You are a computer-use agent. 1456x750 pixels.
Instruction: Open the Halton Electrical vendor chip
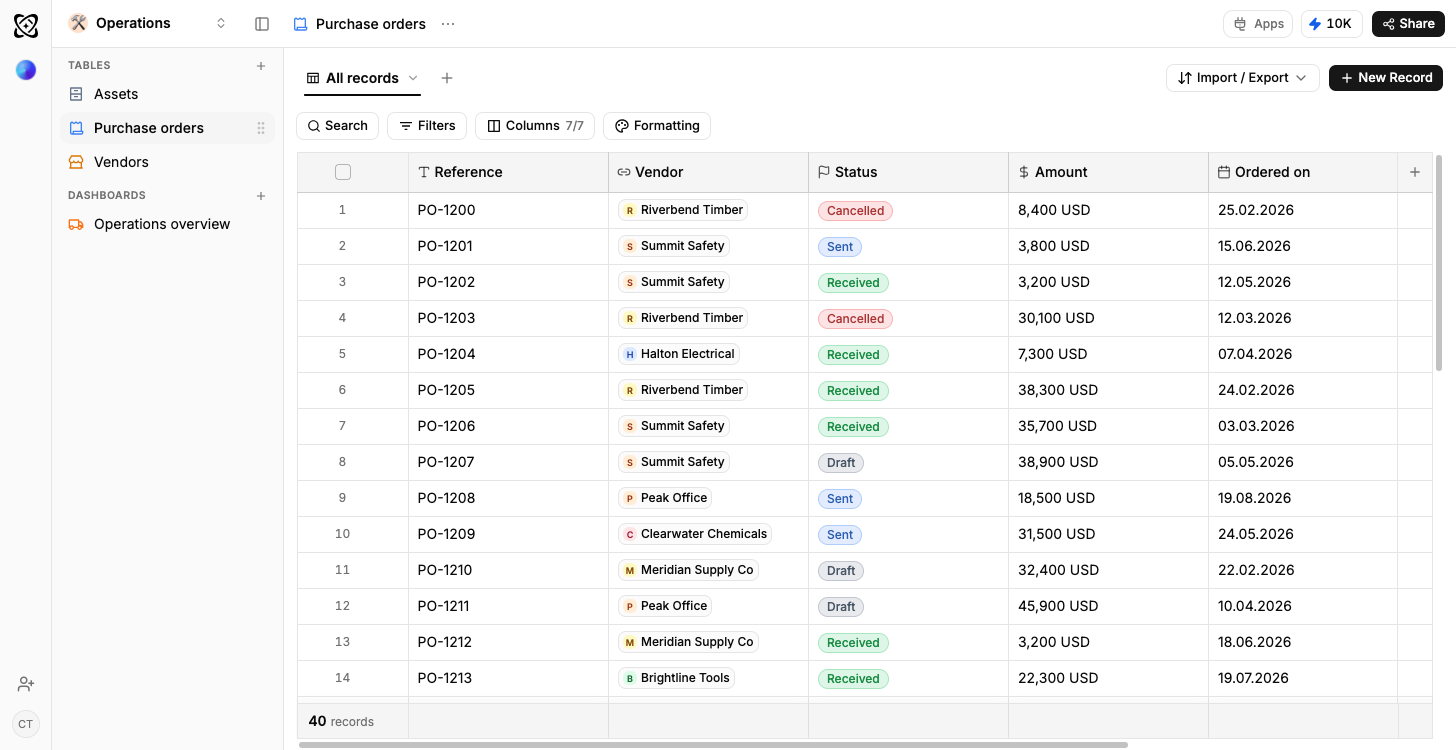tap(679, 354)
